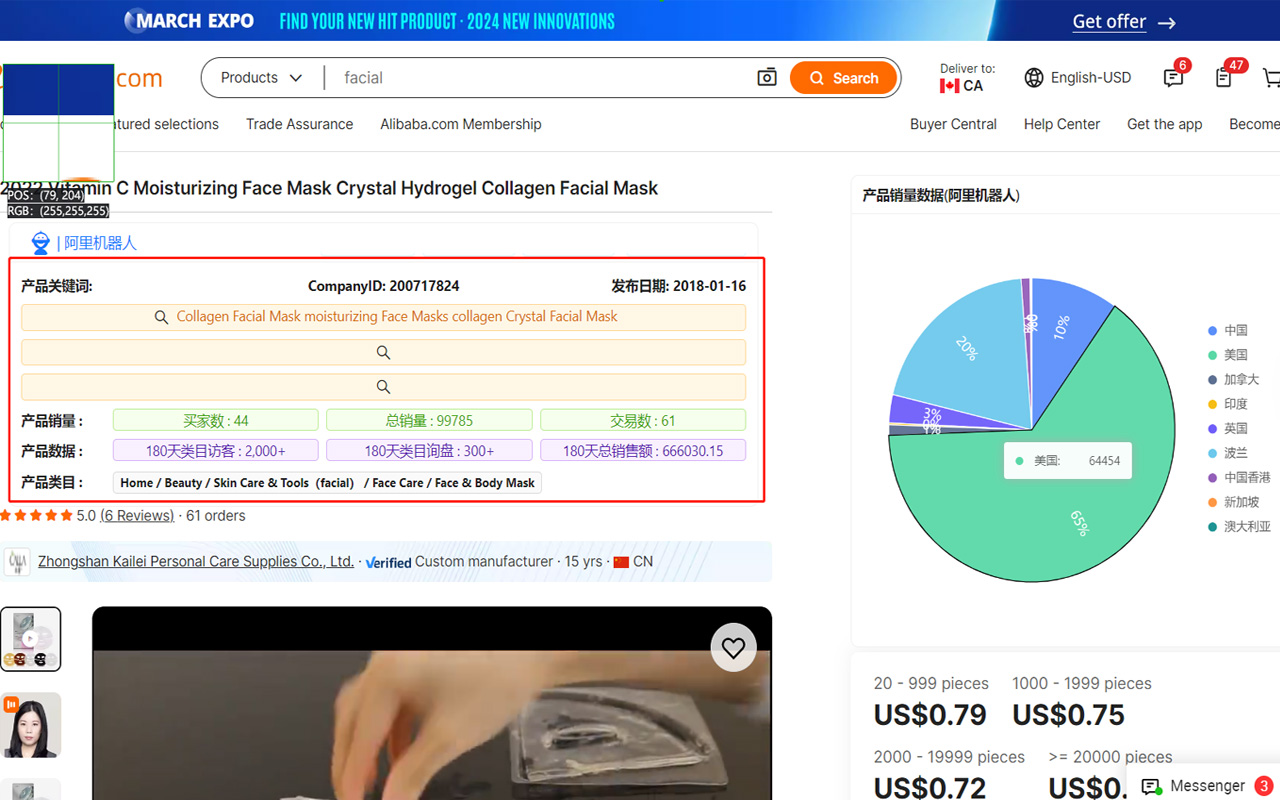Click the magnifier in the bottom empty keyword row
This screenshot has height=800, width=1280.
point(383,387)
